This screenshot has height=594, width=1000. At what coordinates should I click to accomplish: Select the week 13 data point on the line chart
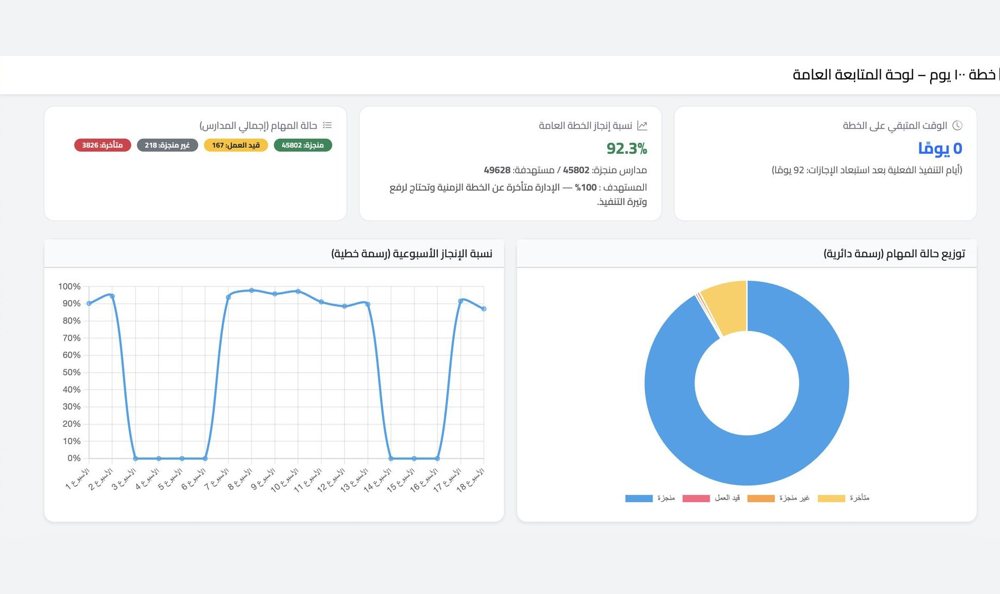tap(367, 304)
